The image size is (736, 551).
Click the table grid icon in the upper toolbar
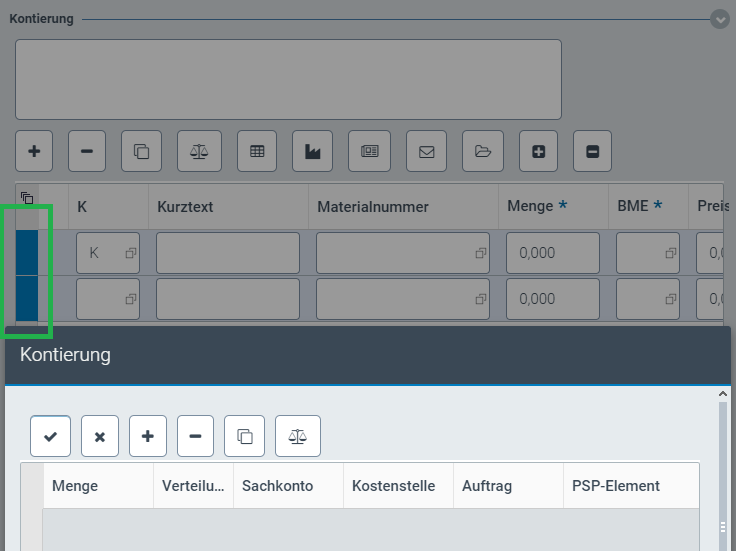(257, 152)
